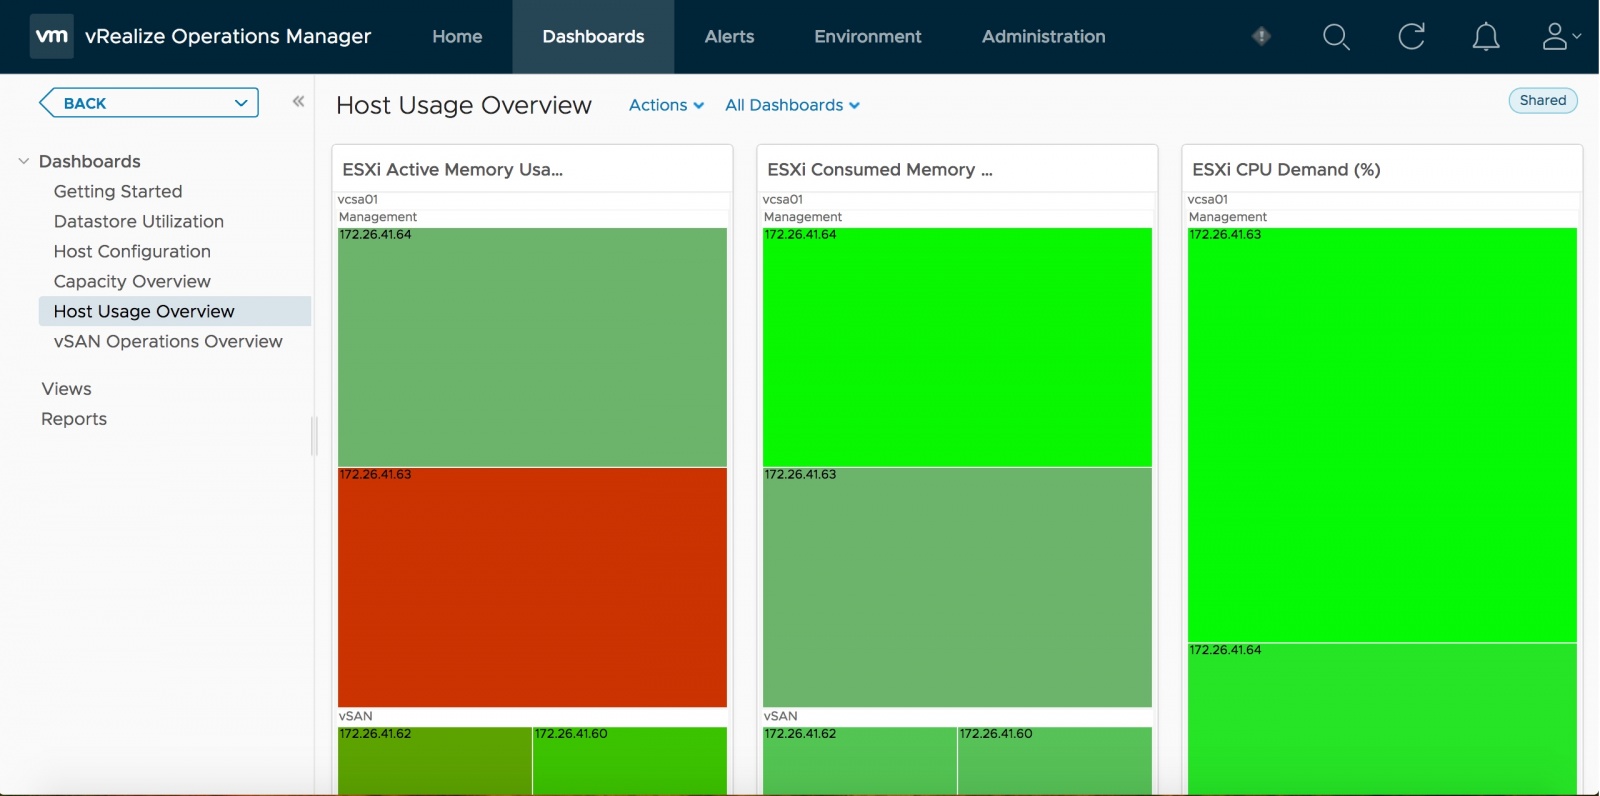1600x796 pixels.
Task: Go to the Home tab
Action: pyautogui.click(x=457, y=37)
